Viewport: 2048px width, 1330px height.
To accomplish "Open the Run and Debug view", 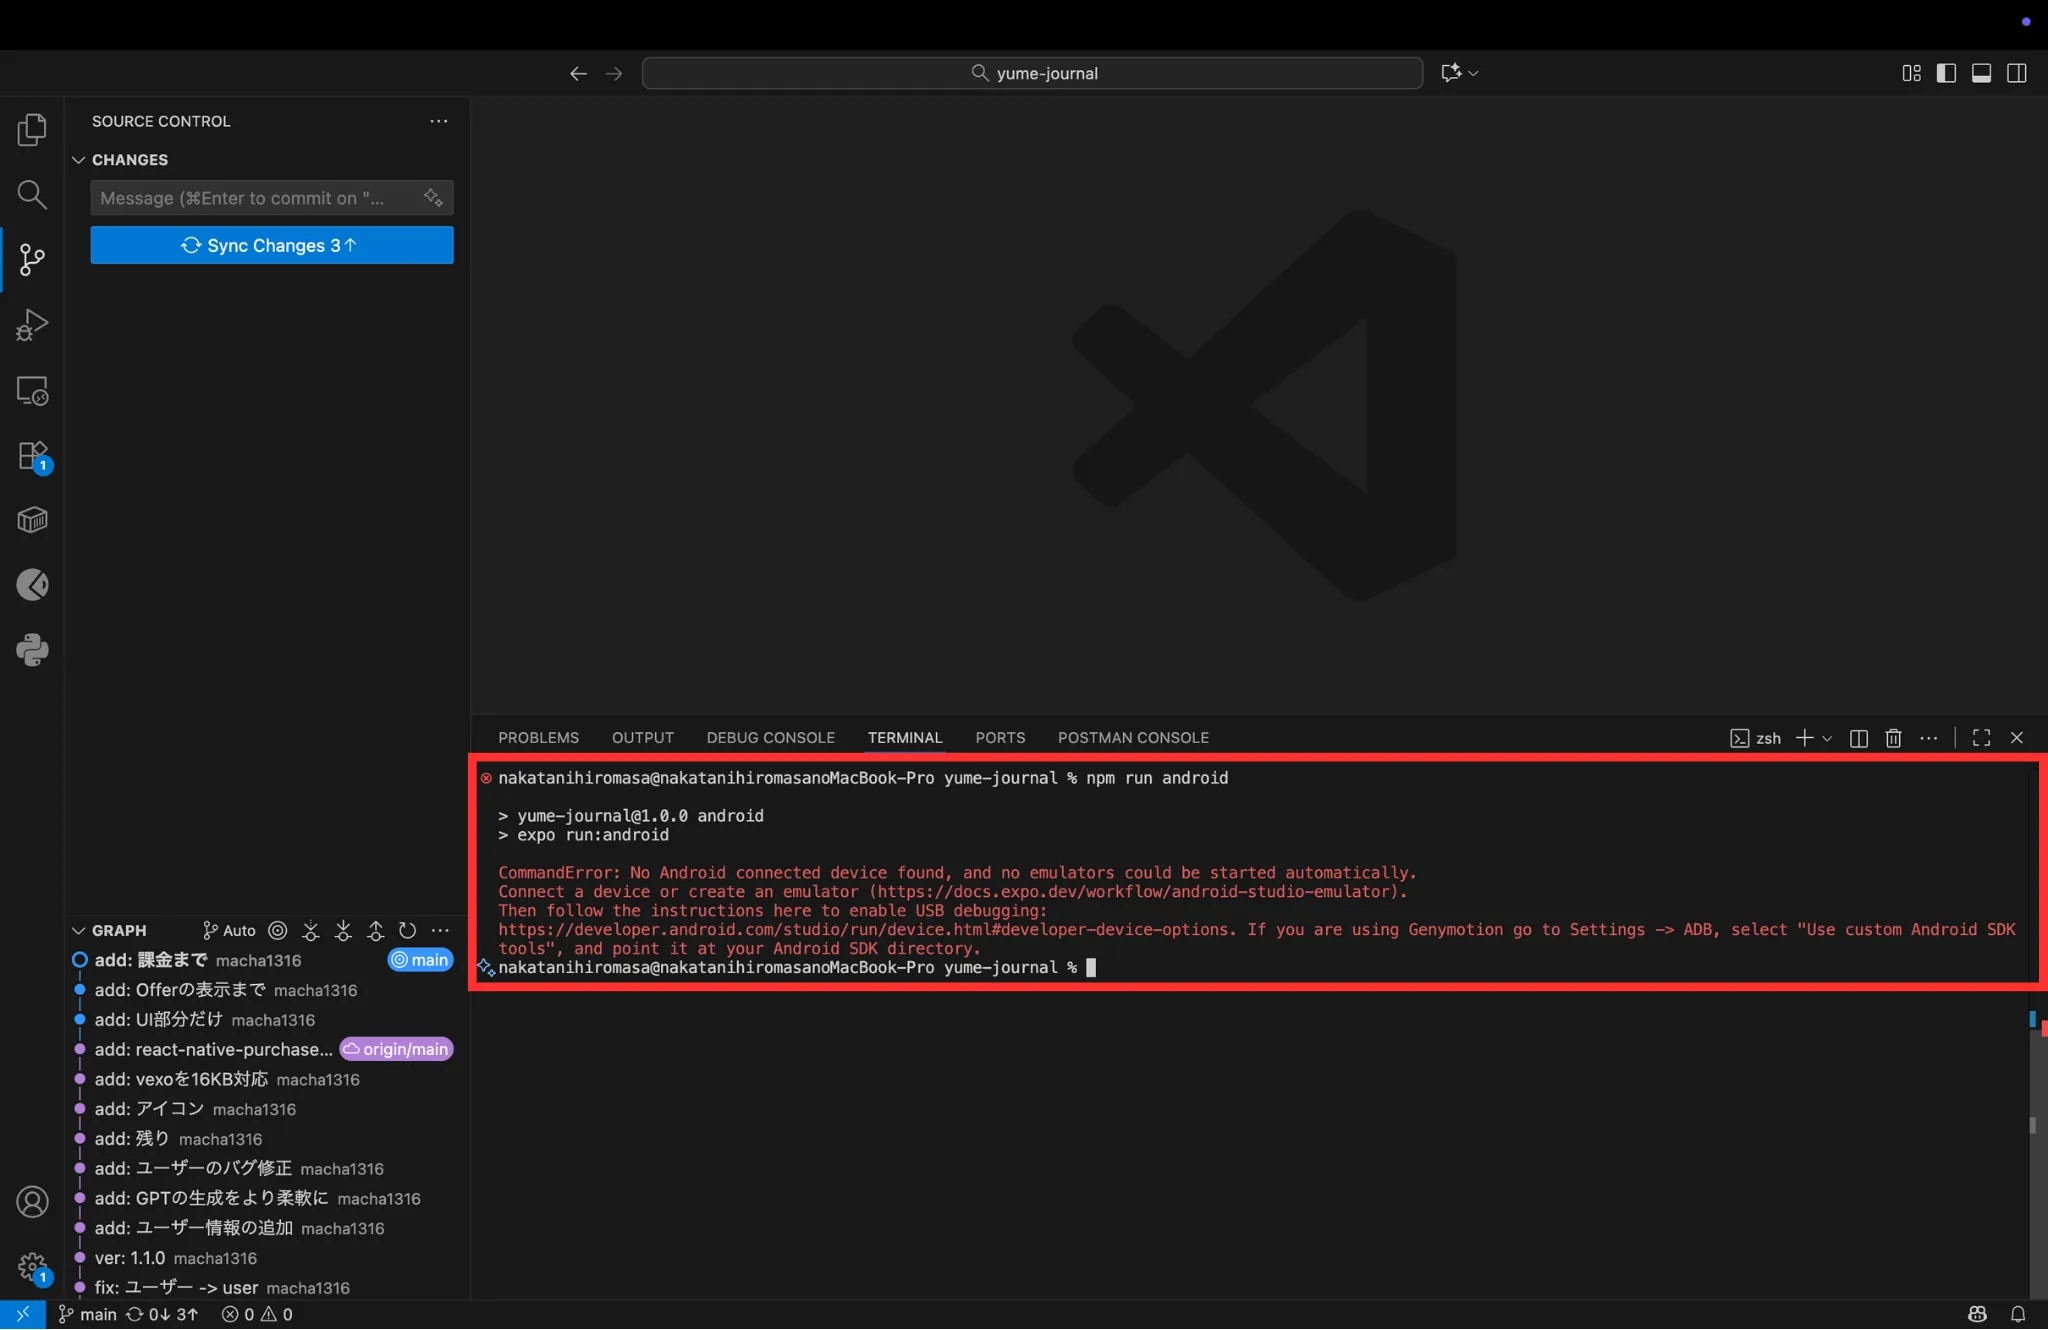I will tap(32, 324).
